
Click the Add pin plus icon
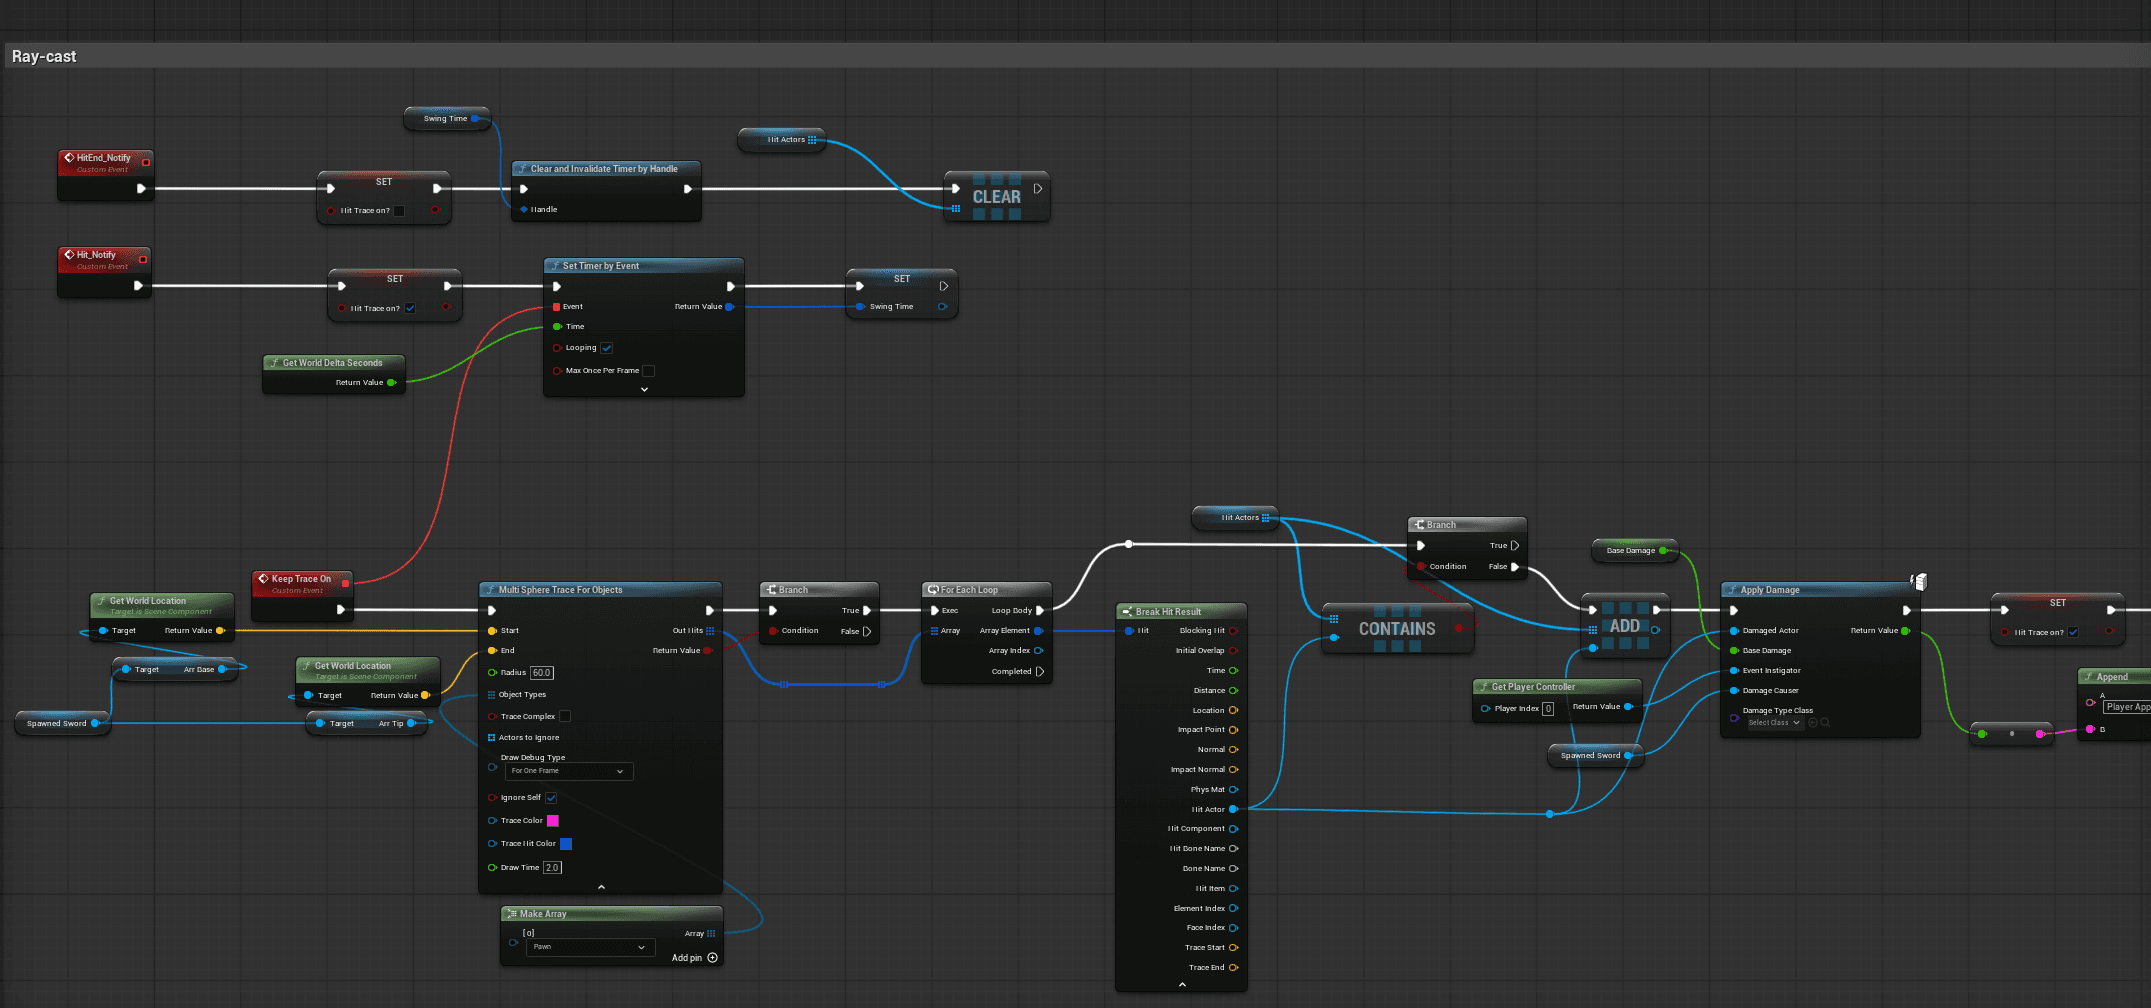pyautogui.click(x=712, y=958)
